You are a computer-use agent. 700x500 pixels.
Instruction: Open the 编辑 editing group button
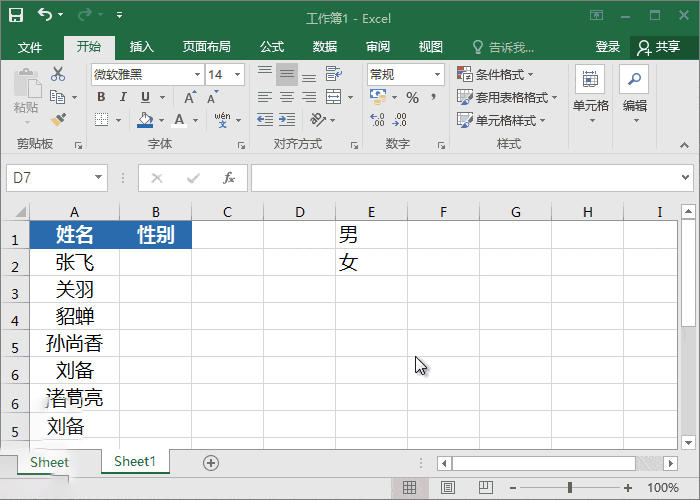(x=634, y=94)
